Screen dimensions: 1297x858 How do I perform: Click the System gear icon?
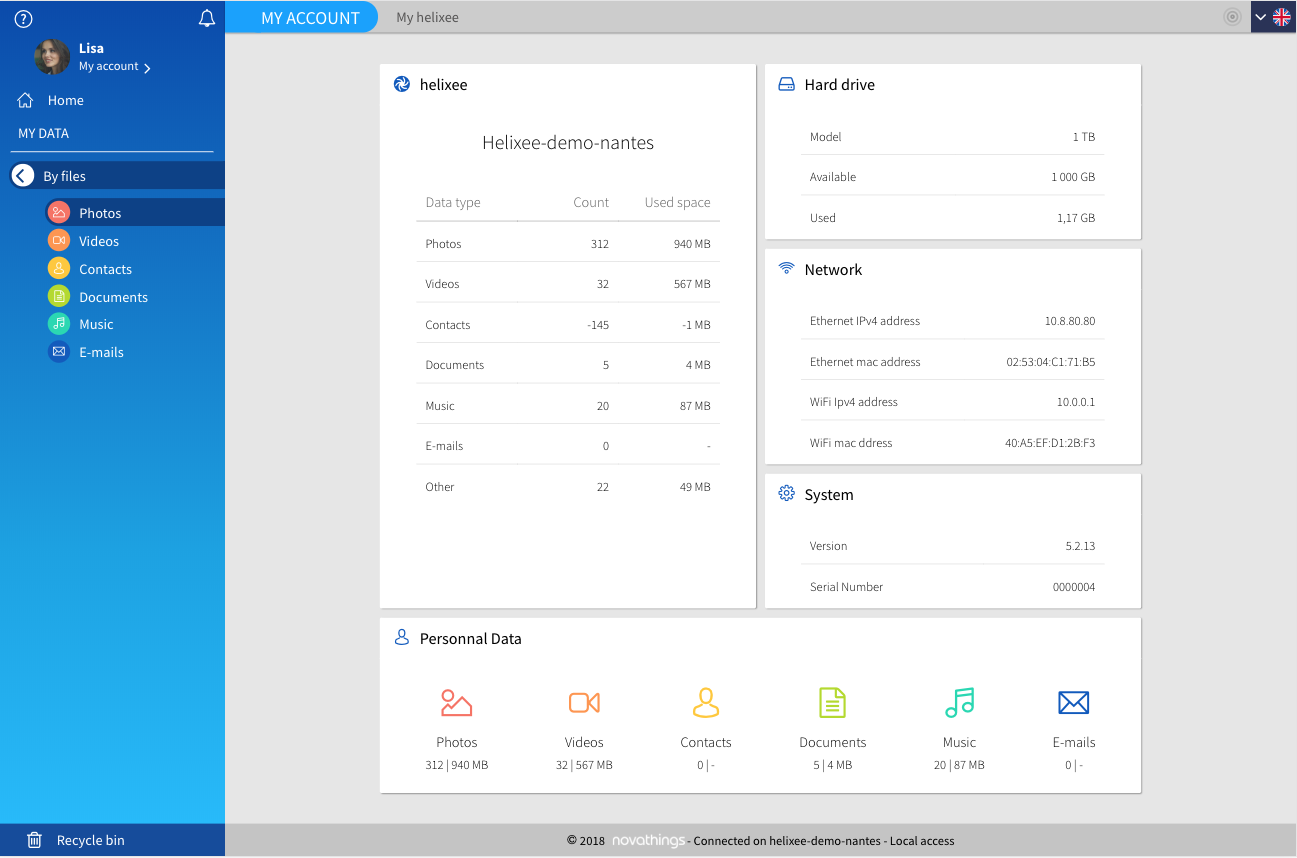787,494
